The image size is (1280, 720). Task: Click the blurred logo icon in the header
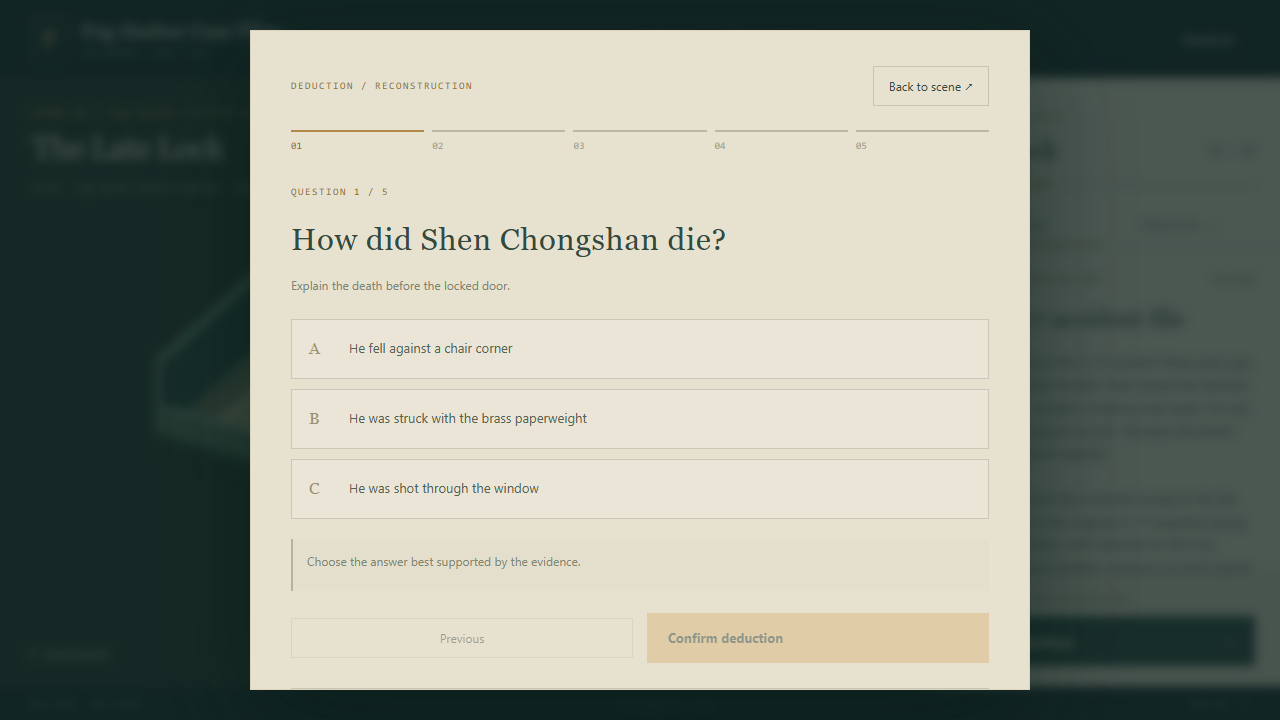pyautogui.click(x=50, y=38)
